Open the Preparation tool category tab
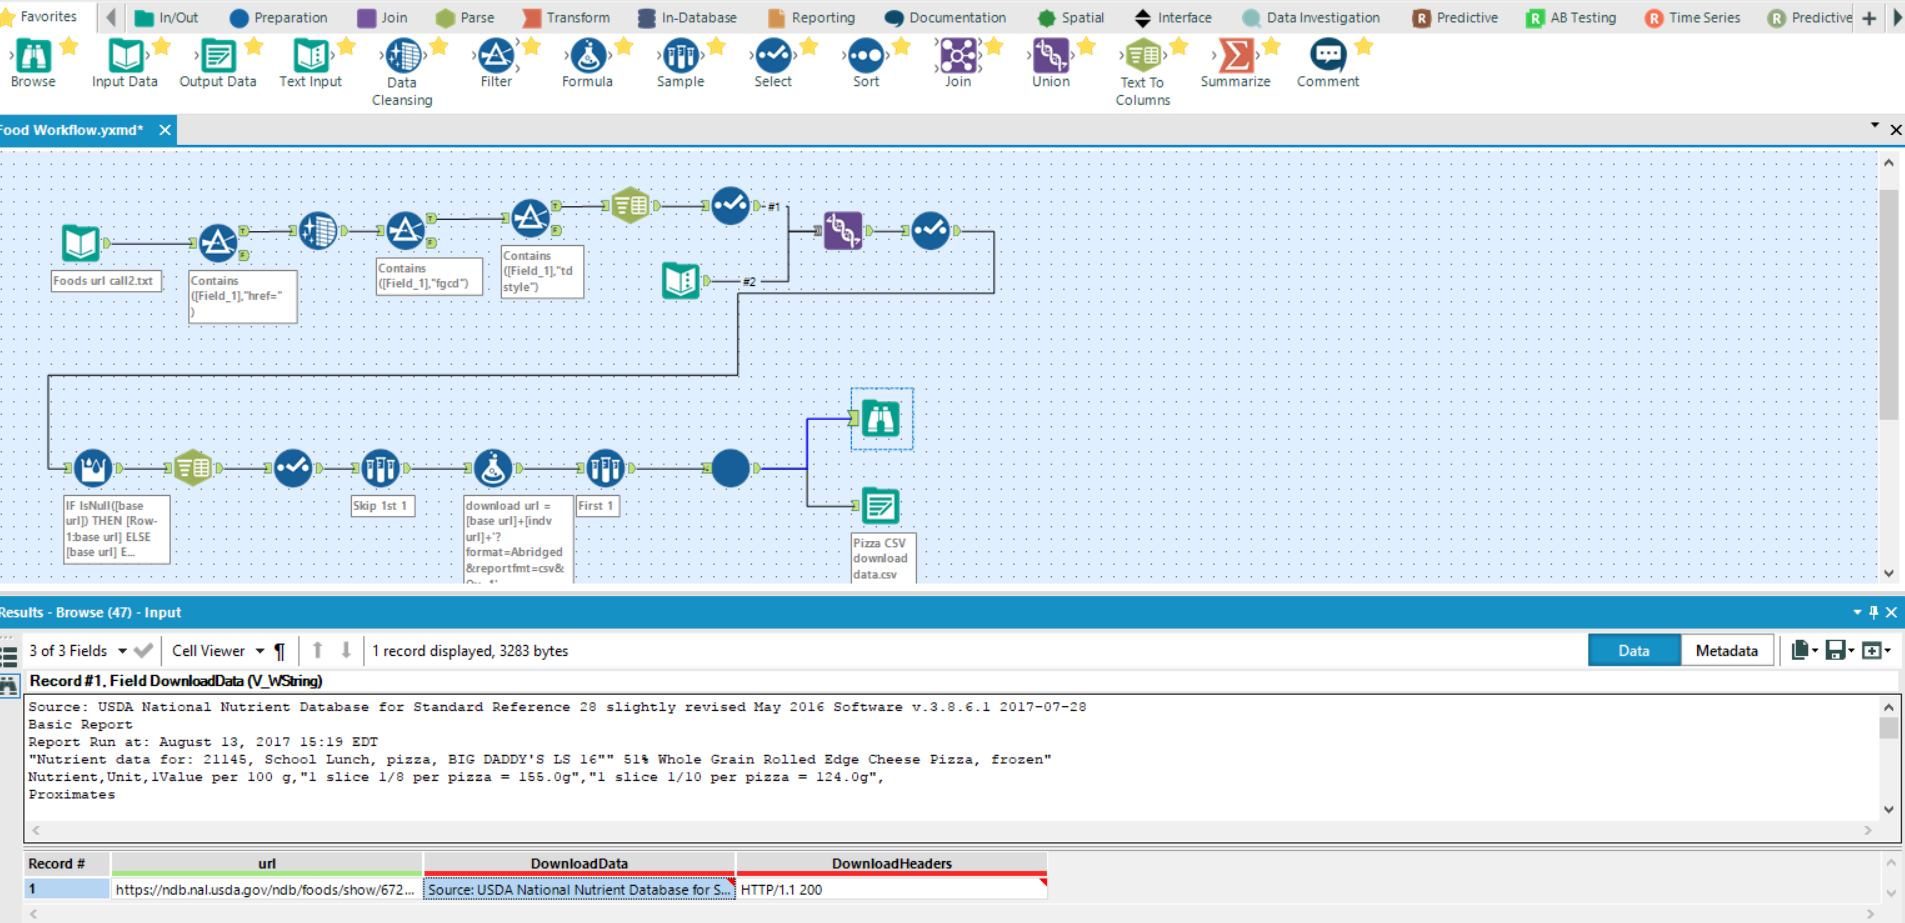 point(278,18)
